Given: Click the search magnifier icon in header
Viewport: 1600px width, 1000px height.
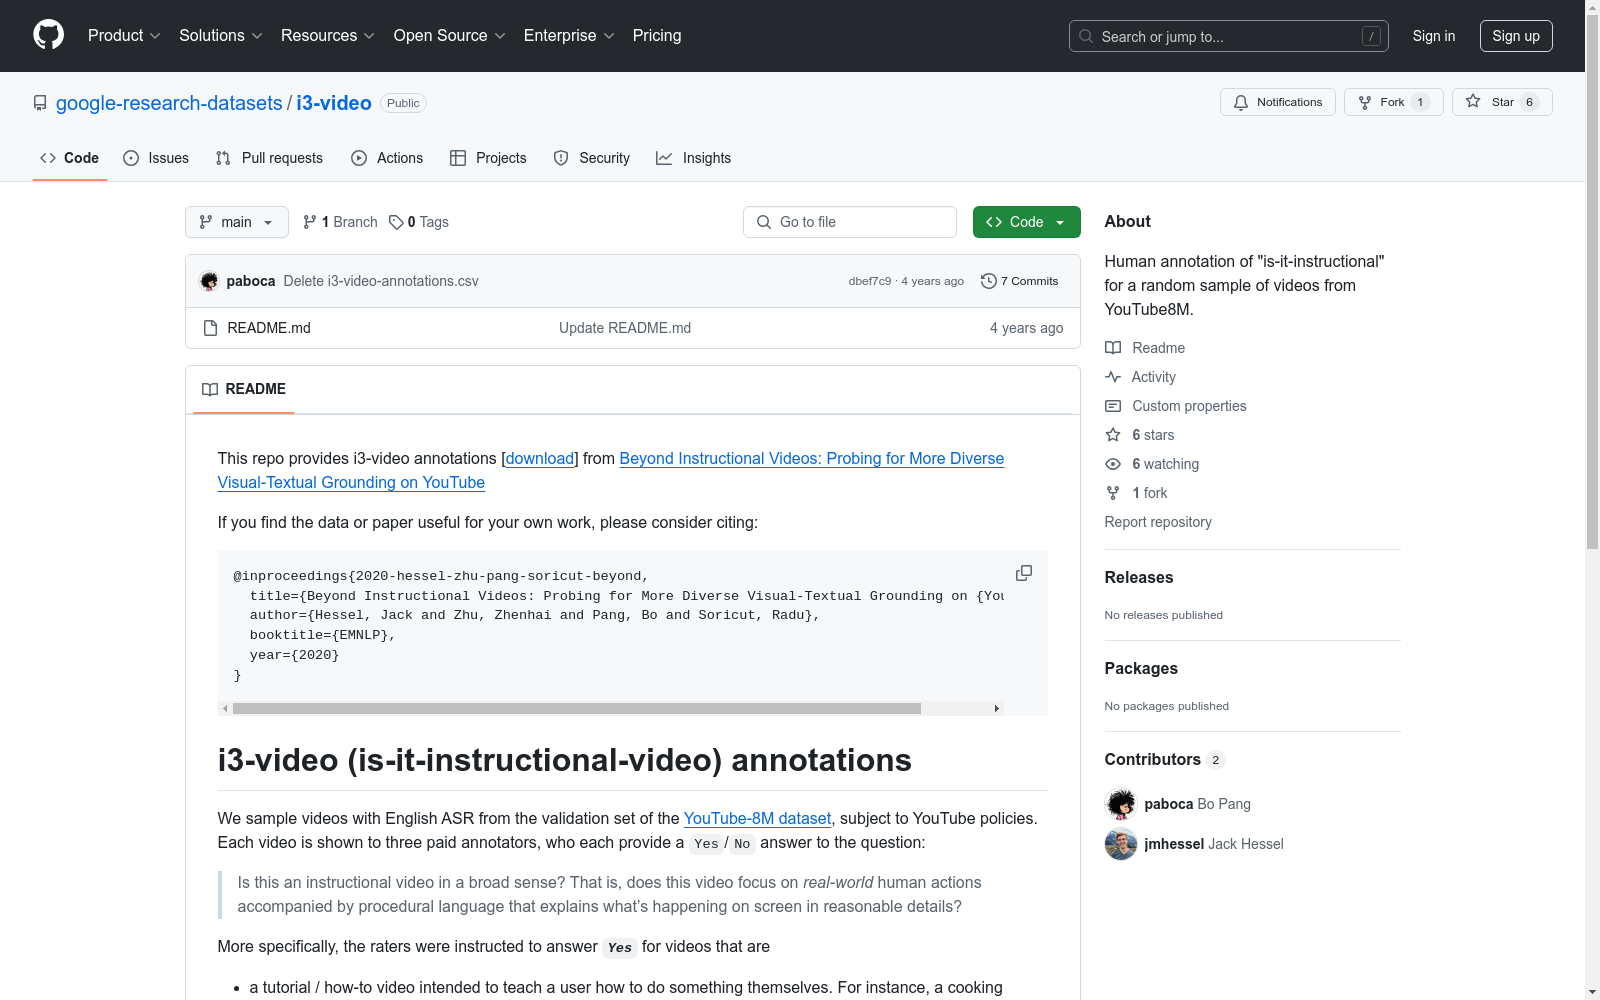Looking at the screenshot, I should click(x=1086, y=36).
